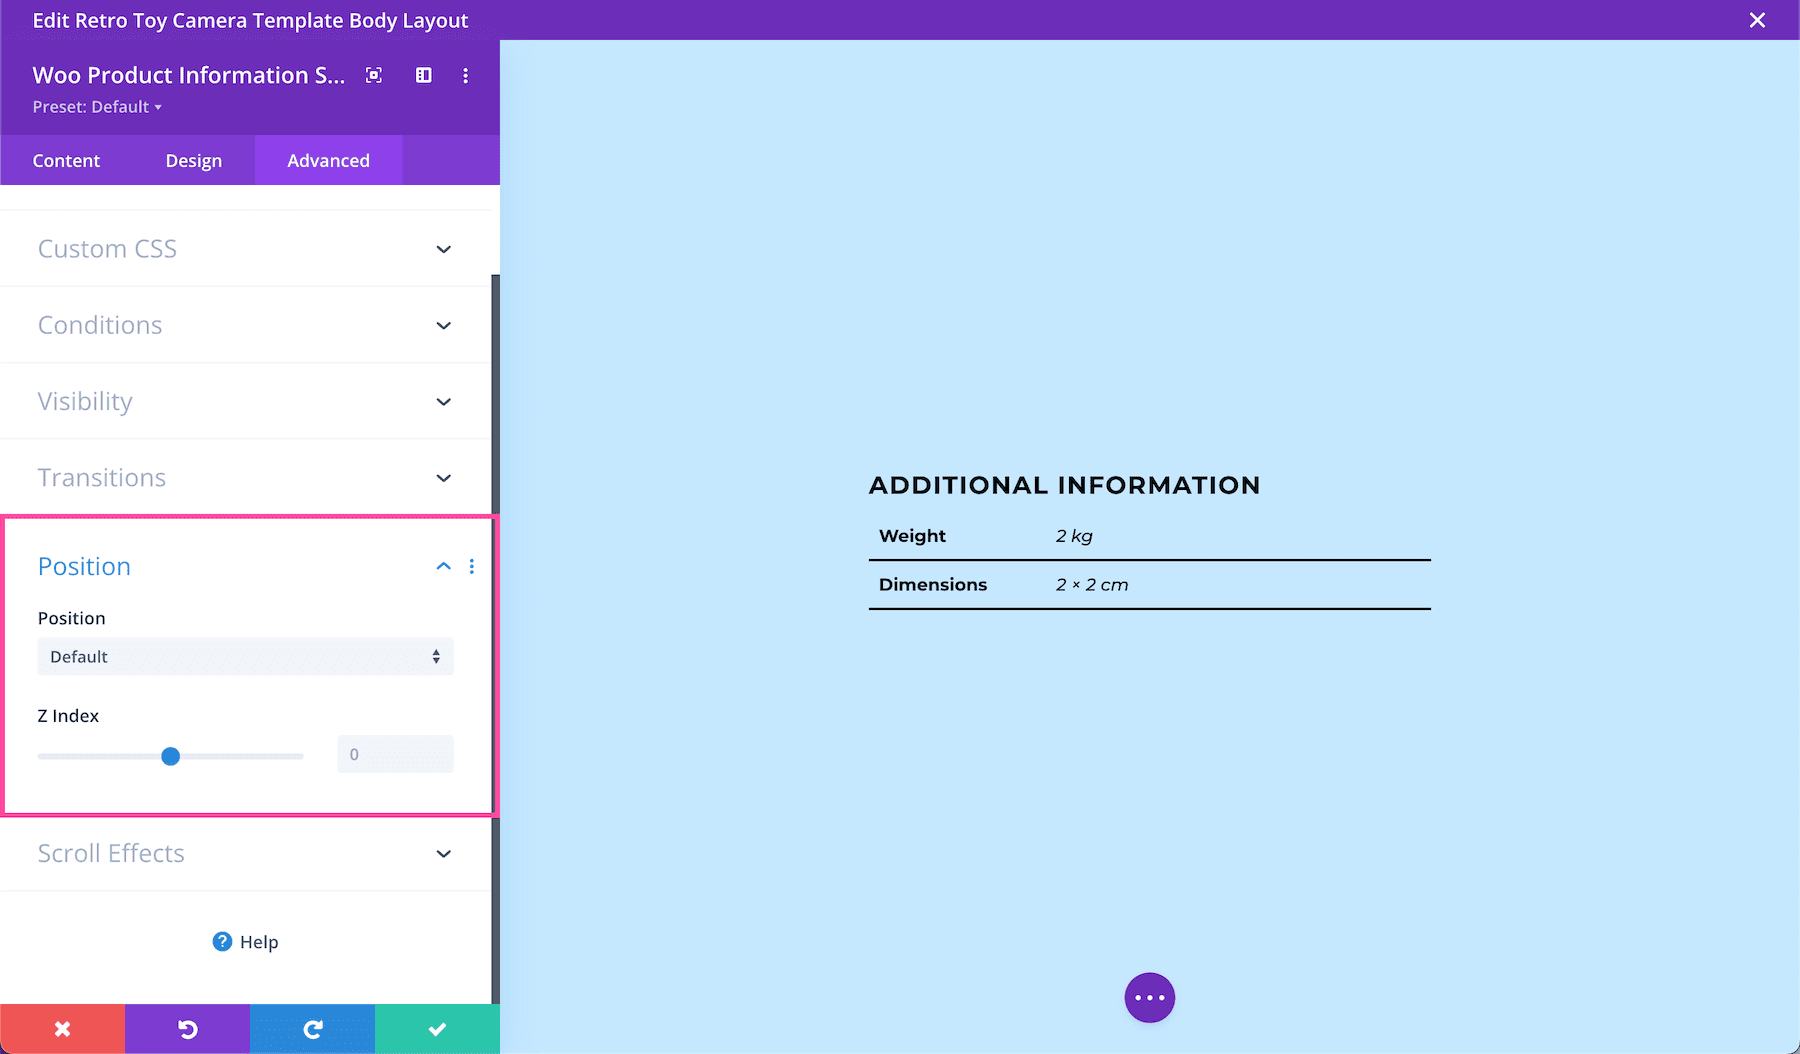Open the Preset: Default dropdown
The image size is (1800, 1054).
[96, 107]
